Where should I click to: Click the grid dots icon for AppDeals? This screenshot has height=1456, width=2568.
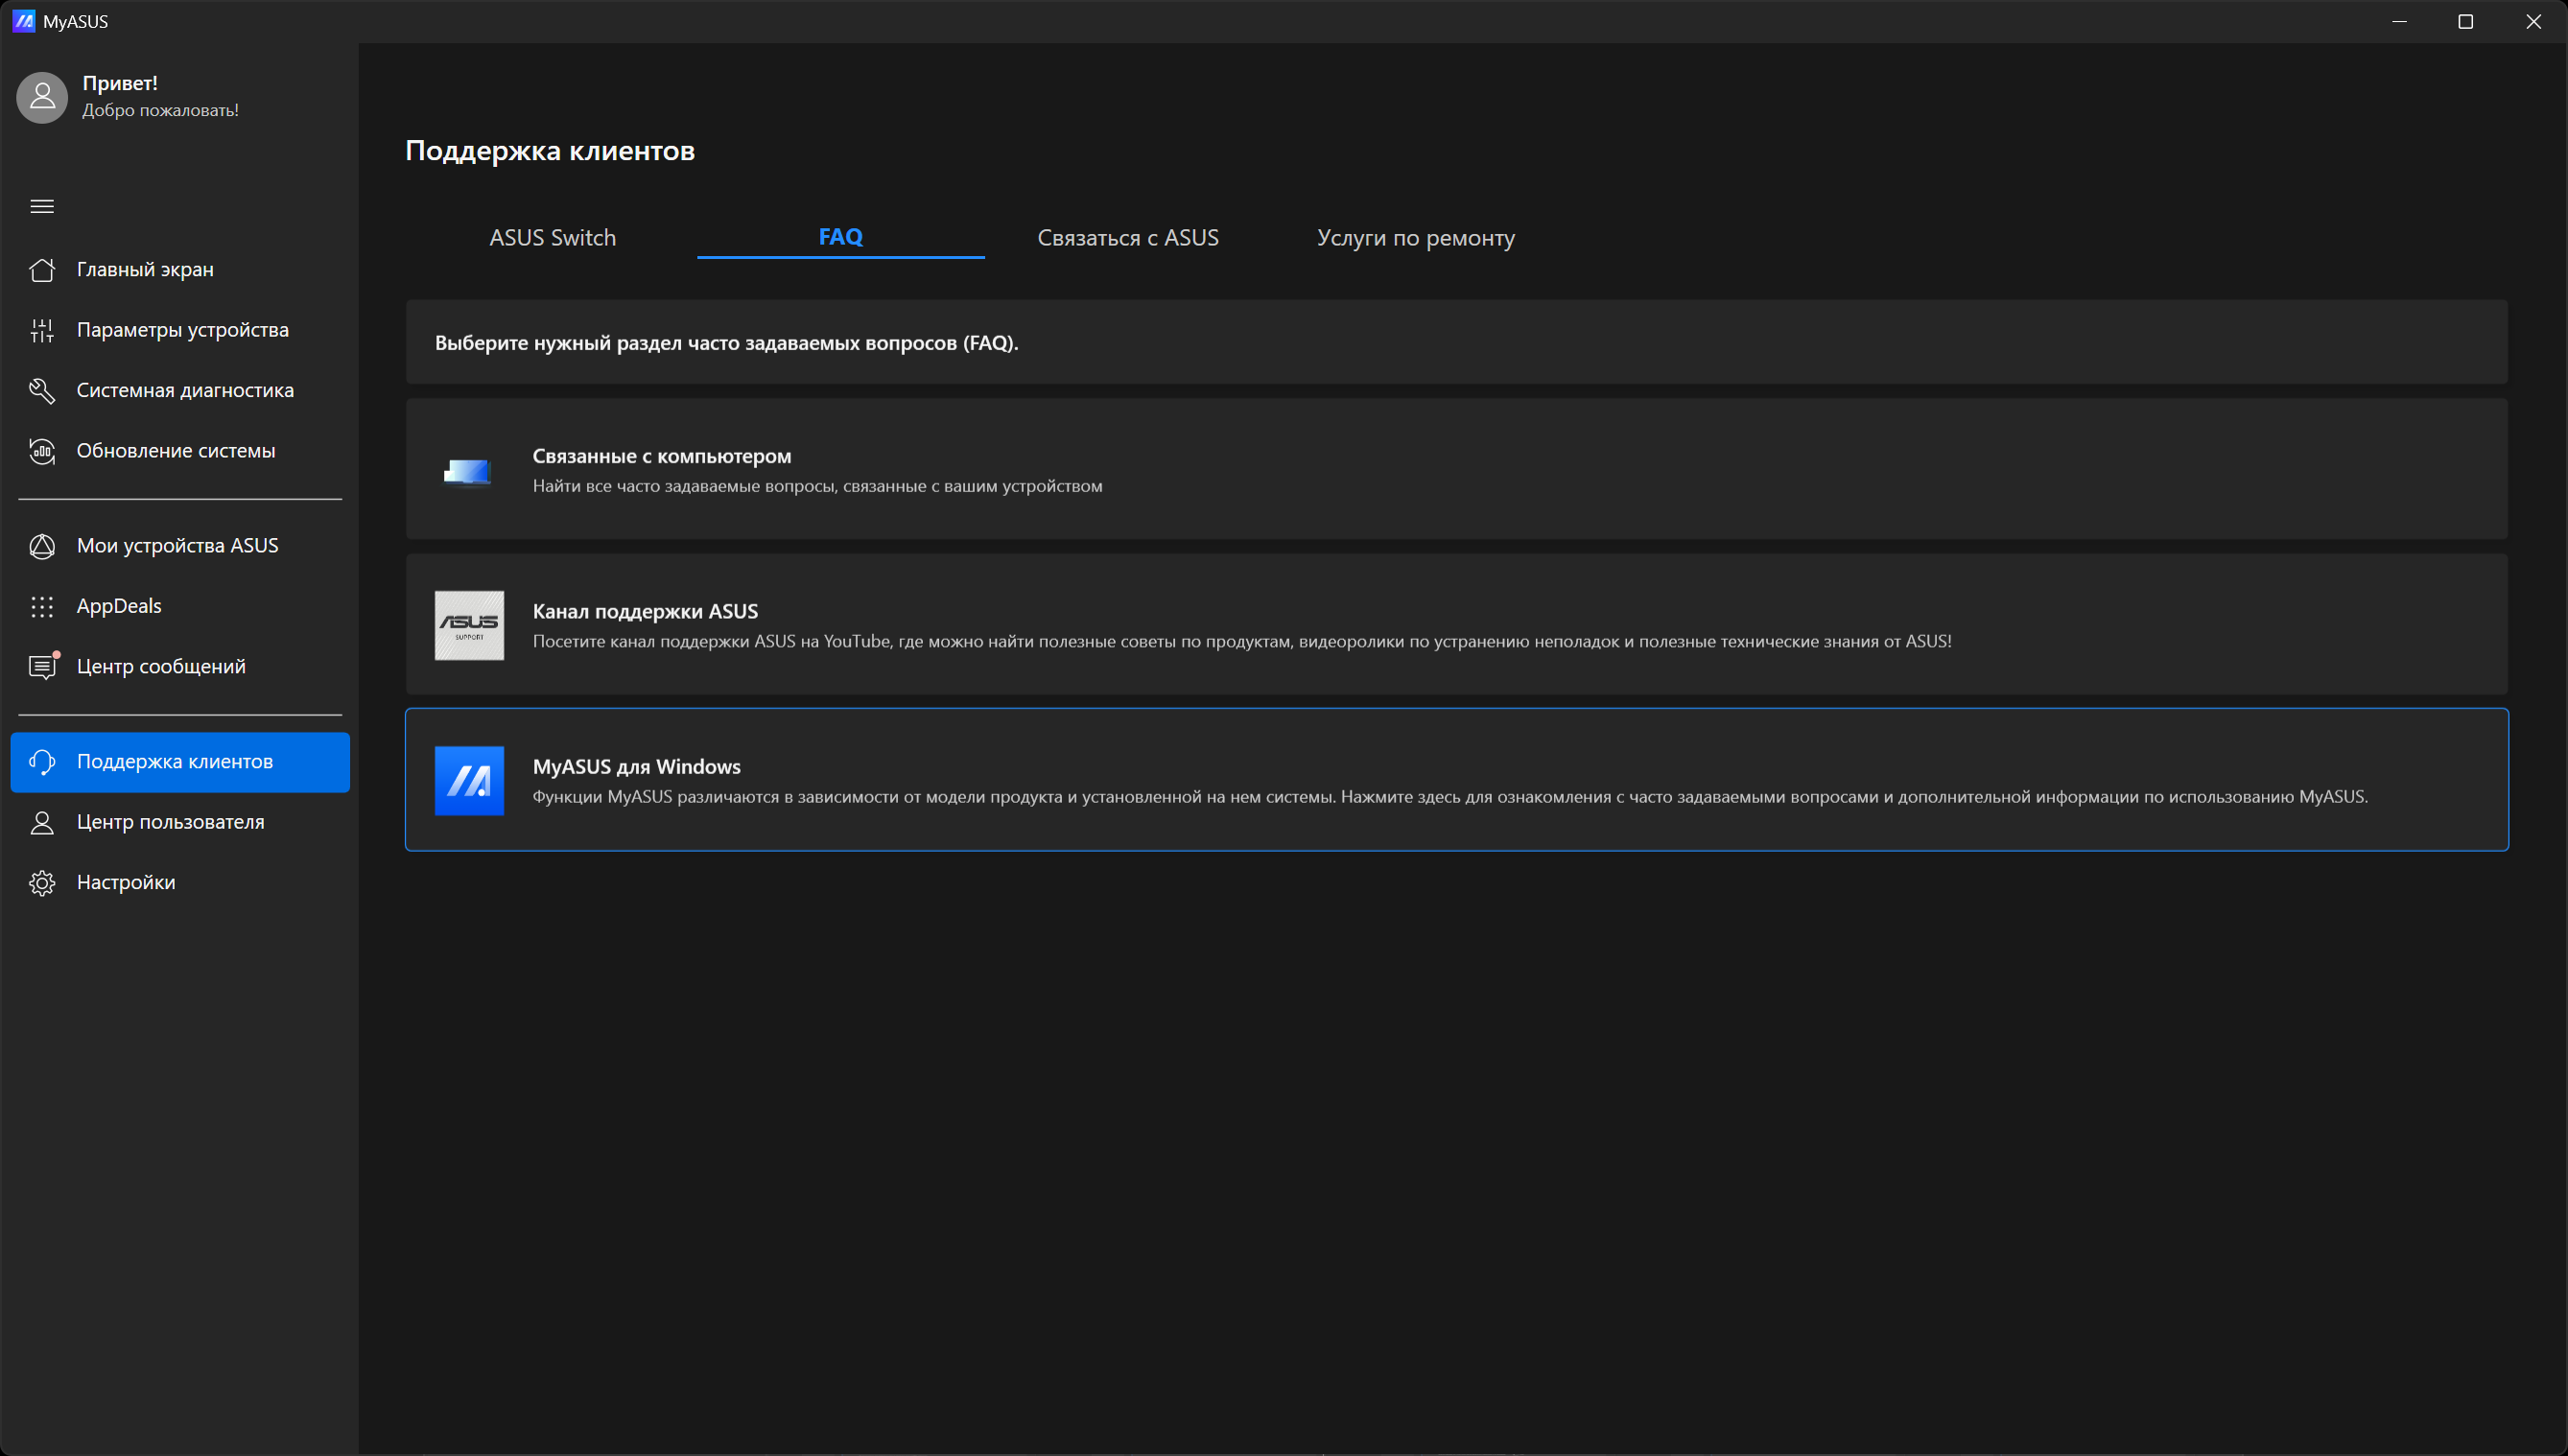(42, 606)
